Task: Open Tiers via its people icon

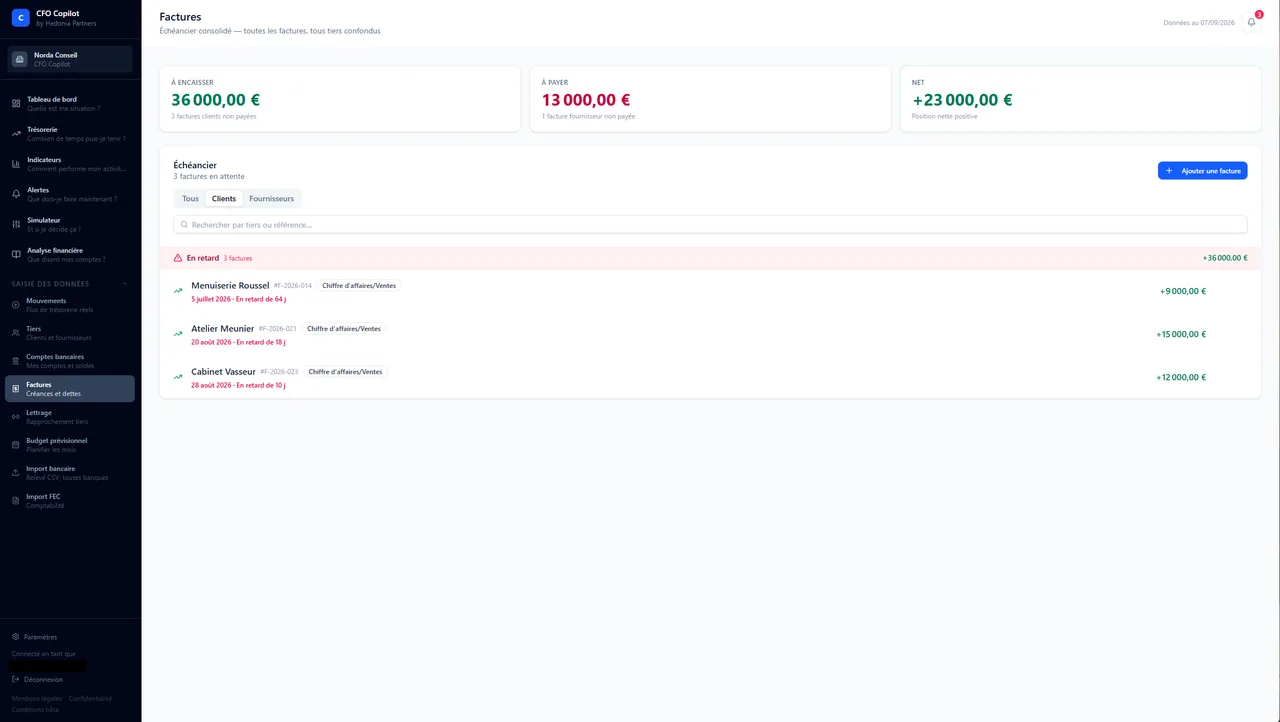Action: pyautogui.click(x=15, y=333)
